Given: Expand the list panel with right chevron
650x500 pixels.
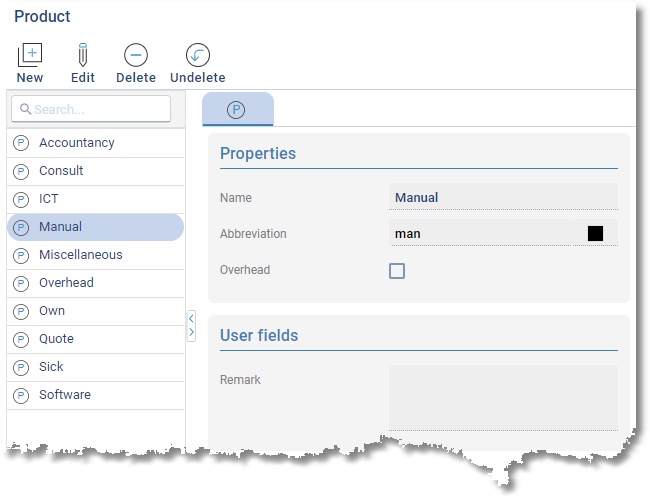Looking at the screenshot, I should pyautogui.click(x=191, y=332).
